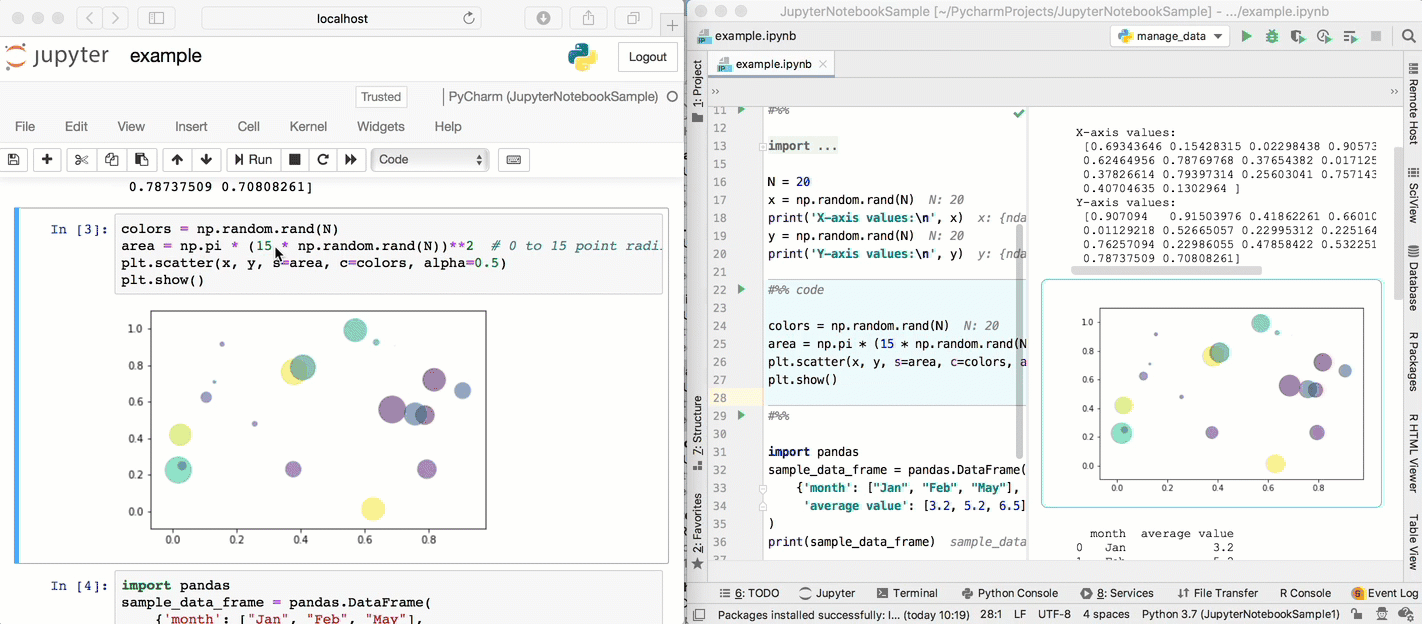The image size is (1422, 624).
Task: Open the Jupyter Widgets menu
Action: [381, 126]
